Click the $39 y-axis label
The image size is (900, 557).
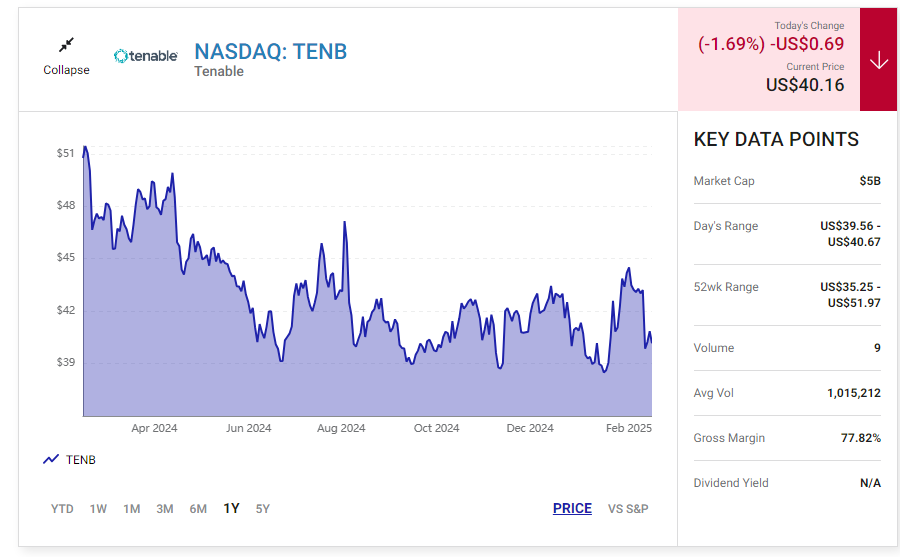pos(65,362)
